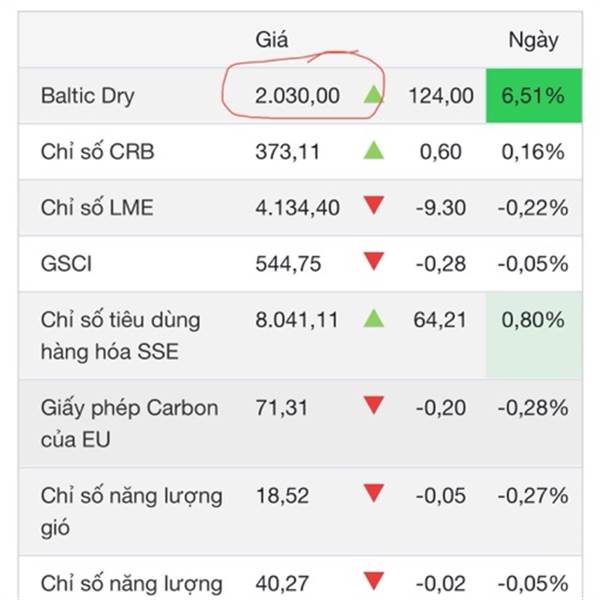Viewport: 600px width, 600px height.
Task: Open the Chỉ số LME entry
Action: 97,207
